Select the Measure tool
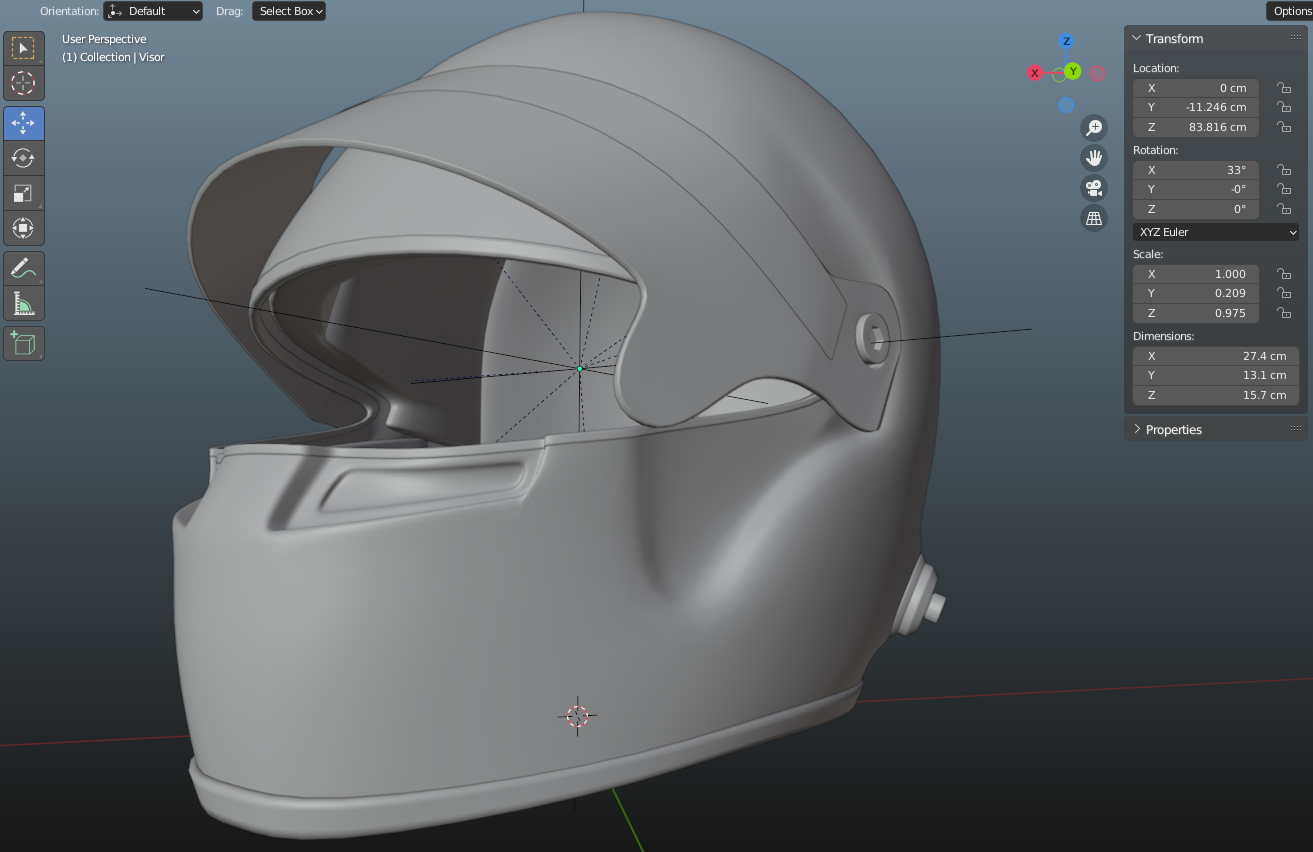 click(23, 302)
